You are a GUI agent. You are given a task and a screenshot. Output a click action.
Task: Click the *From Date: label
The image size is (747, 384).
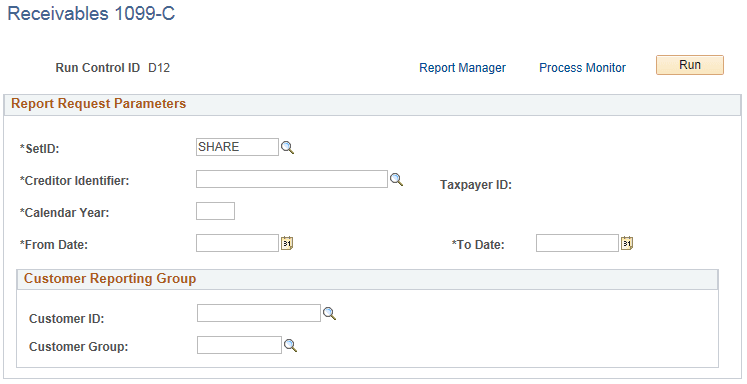pos(54,245)
